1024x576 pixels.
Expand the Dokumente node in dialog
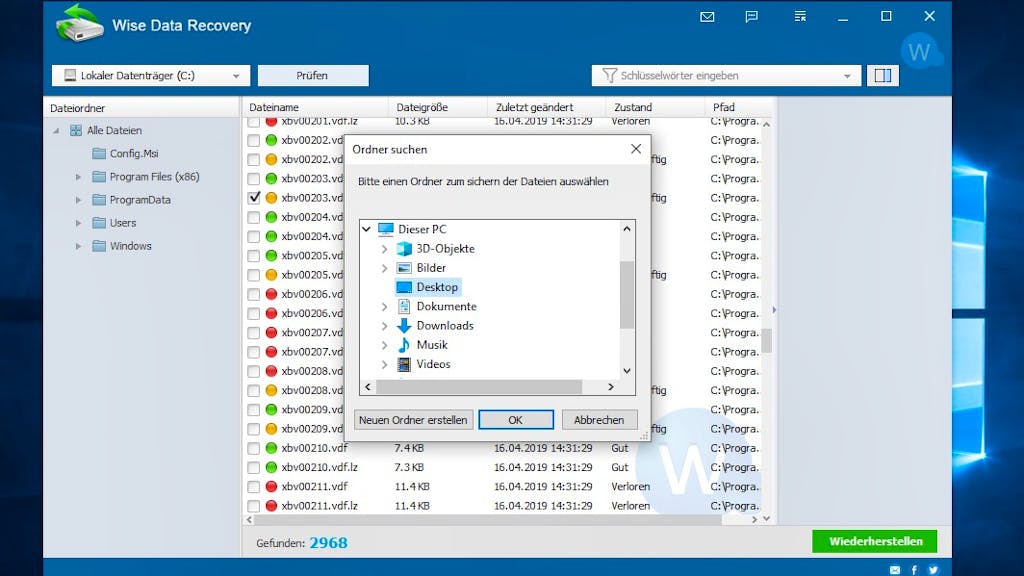pyautogui.click(x=385, y=306)
